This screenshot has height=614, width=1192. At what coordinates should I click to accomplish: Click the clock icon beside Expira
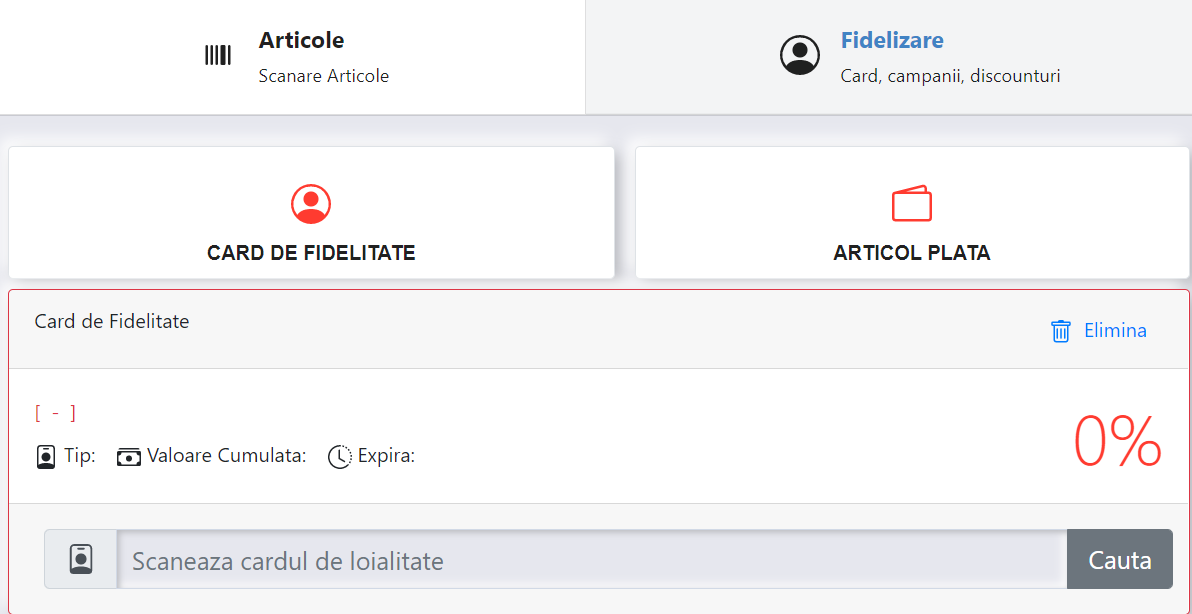[x=340, y=457]
